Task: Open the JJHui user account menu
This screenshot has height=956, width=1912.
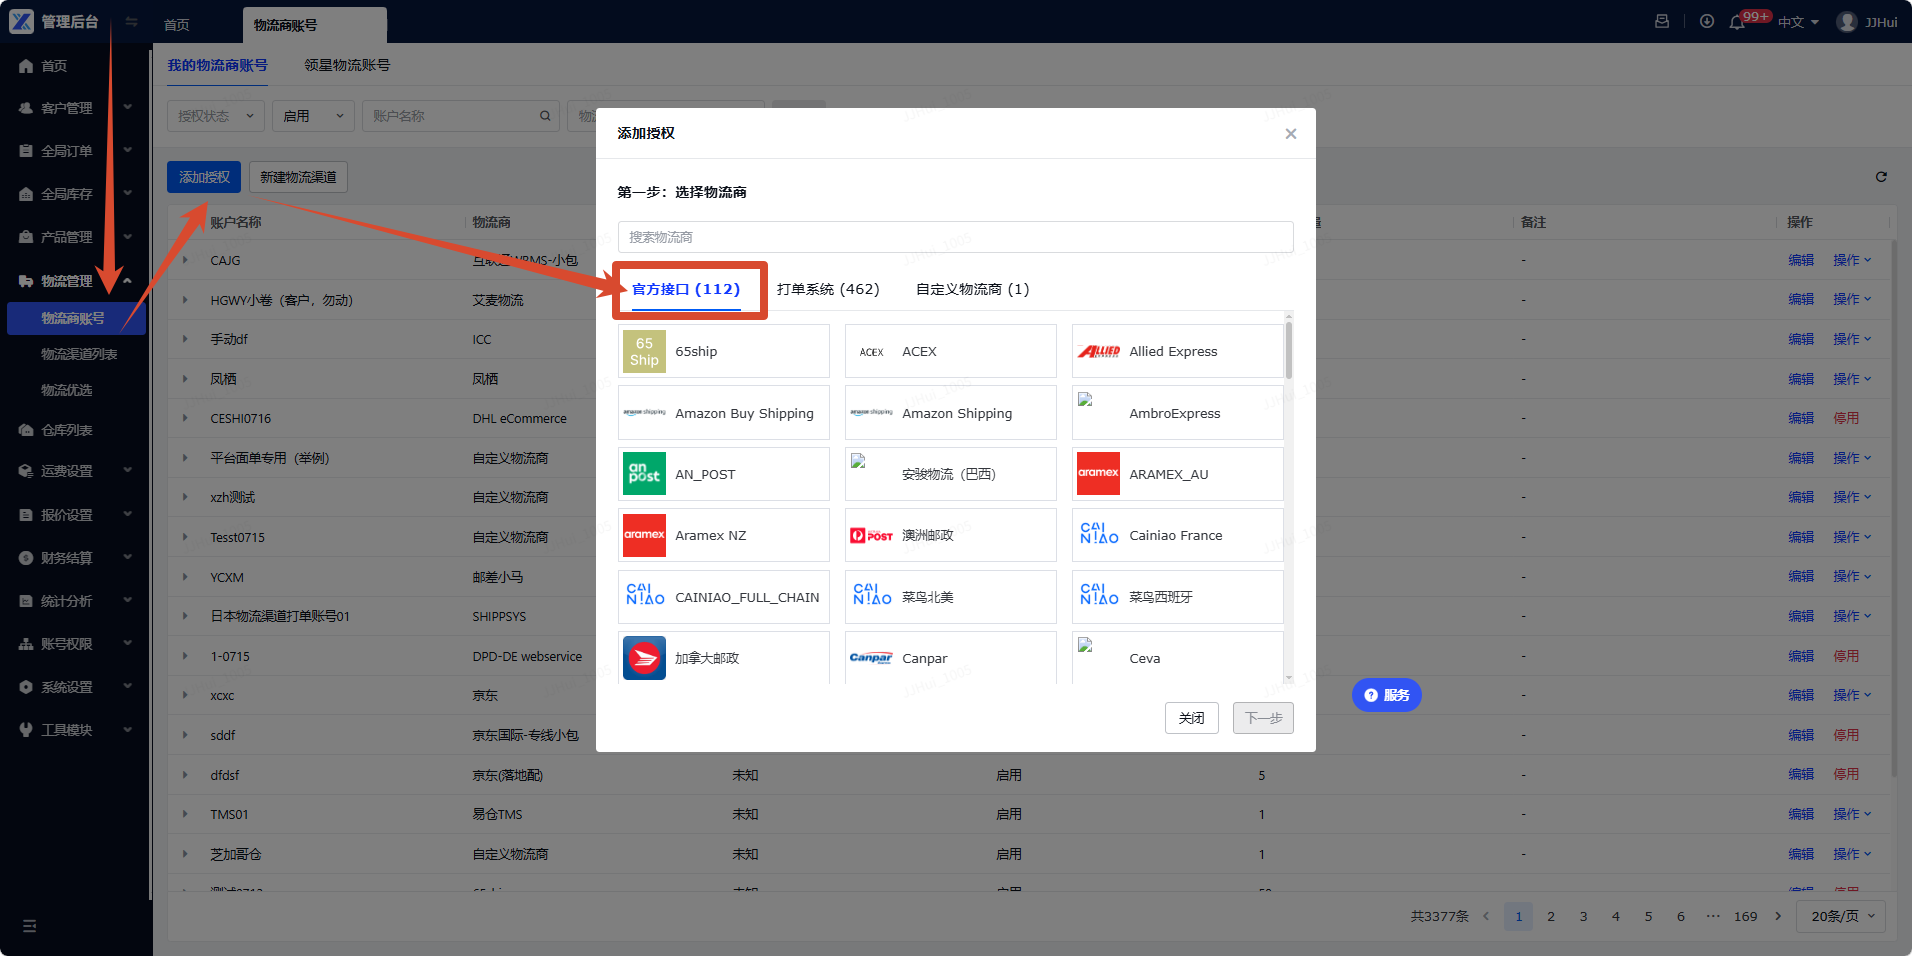Action: (1867, 22)
